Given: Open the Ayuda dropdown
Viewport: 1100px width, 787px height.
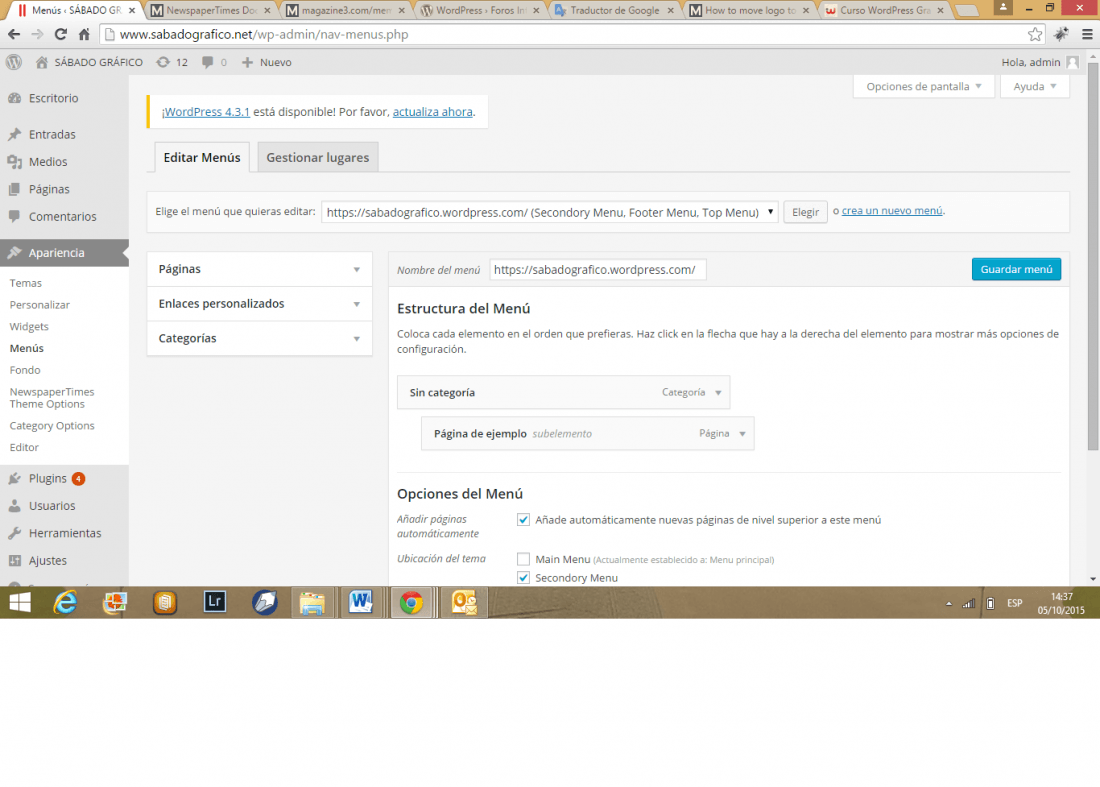Looking at the screenshot, I should (1035, 86).
